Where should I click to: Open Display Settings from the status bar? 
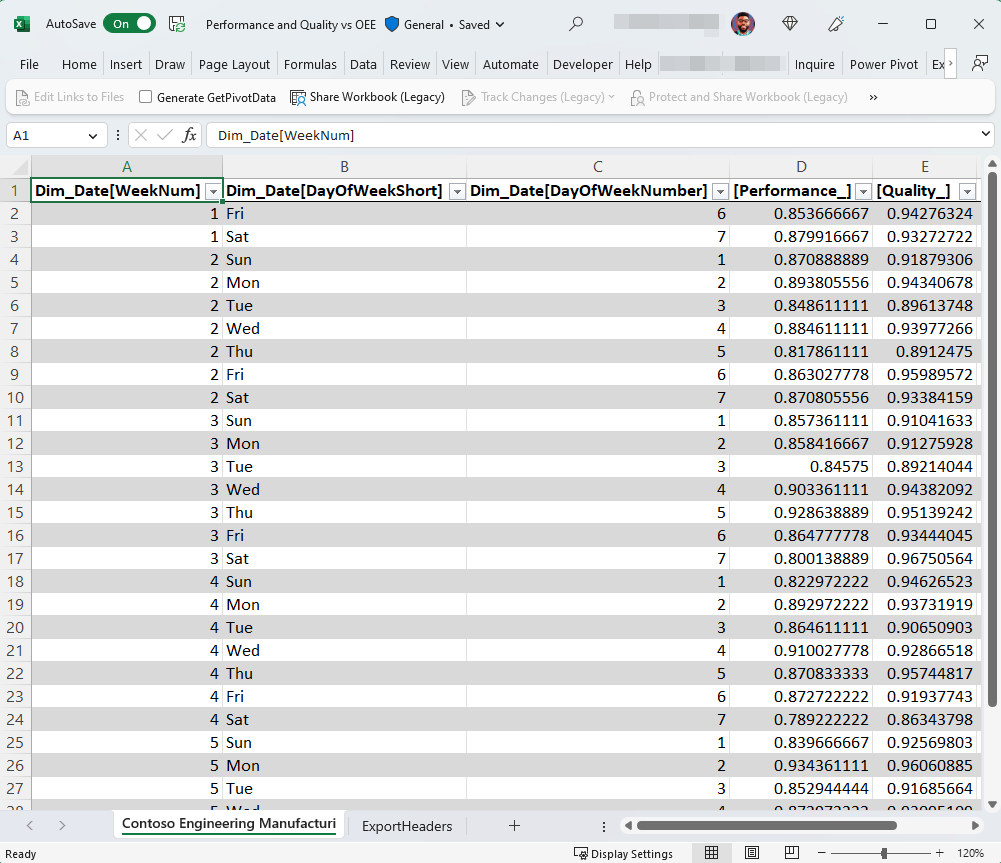tap(623, 853)
